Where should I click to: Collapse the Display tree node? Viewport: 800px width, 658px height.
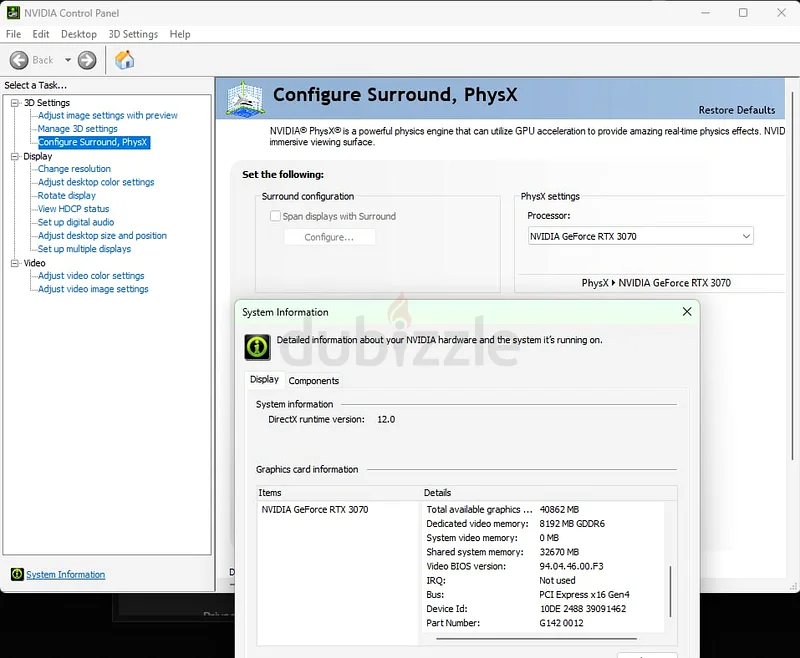click(x=14, y=156)
